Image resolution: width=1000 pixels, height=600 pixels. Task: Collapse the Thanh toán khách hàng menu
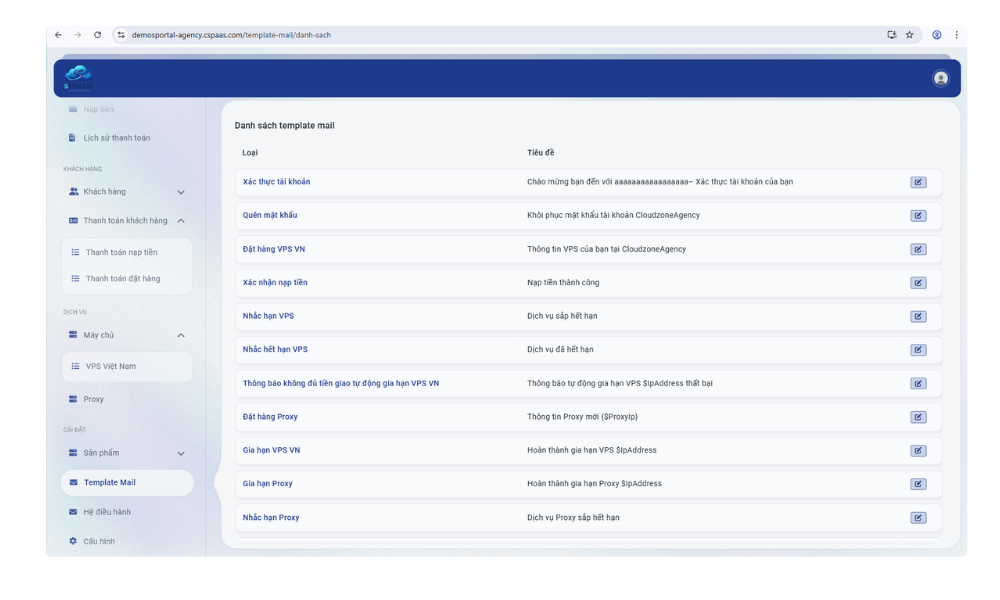[127, 221]
